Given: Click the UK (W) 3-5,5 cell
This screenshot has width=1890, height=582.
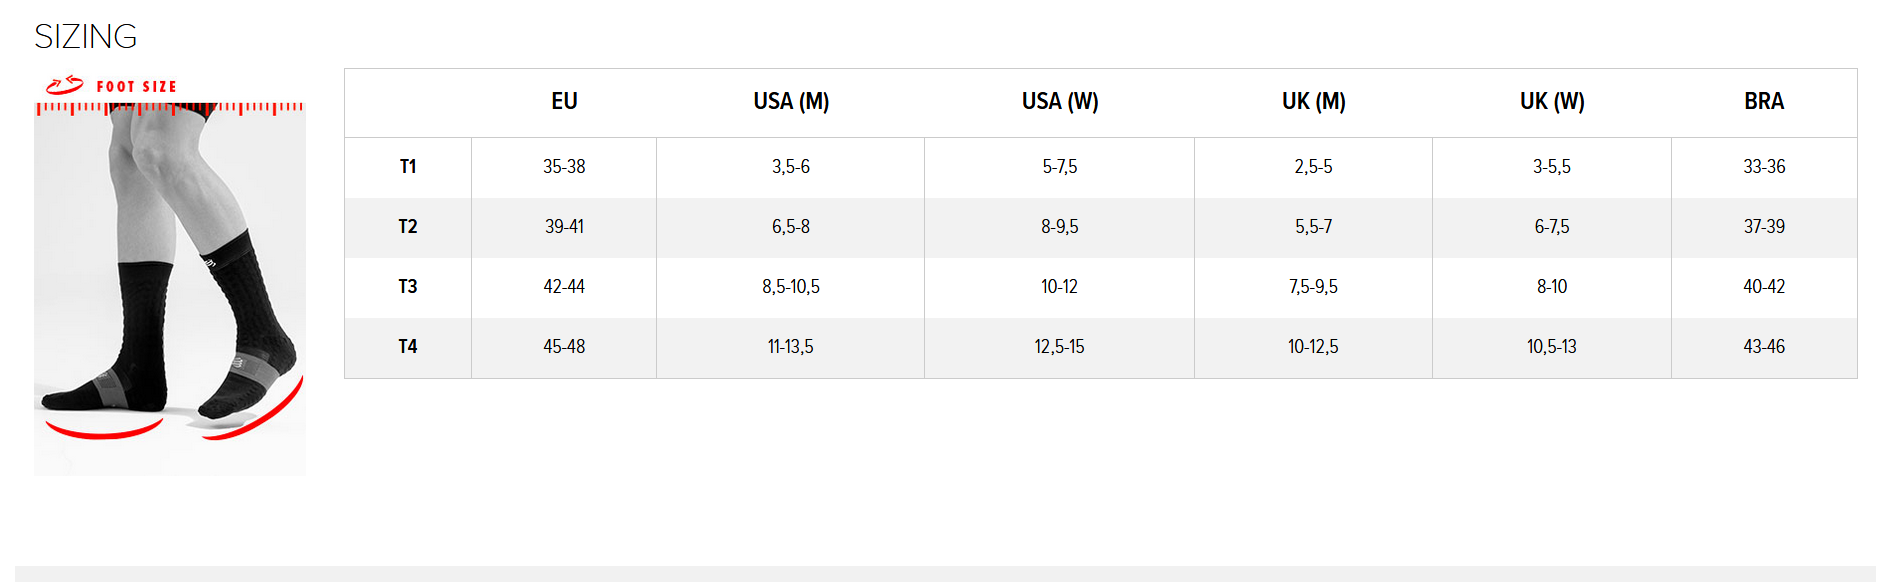Looking at the screenshot, I should pos(1552,167).
